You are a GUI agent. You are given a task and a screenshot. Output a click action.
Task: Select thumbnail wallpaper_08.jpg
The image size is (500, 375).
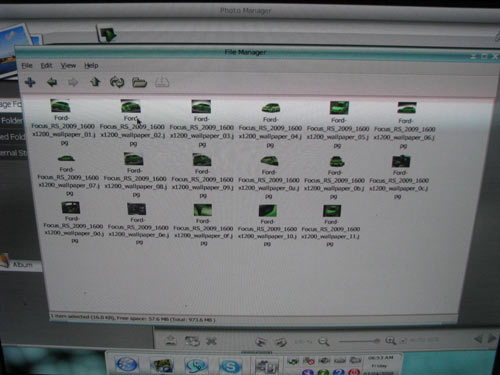[x=134, y=159]
